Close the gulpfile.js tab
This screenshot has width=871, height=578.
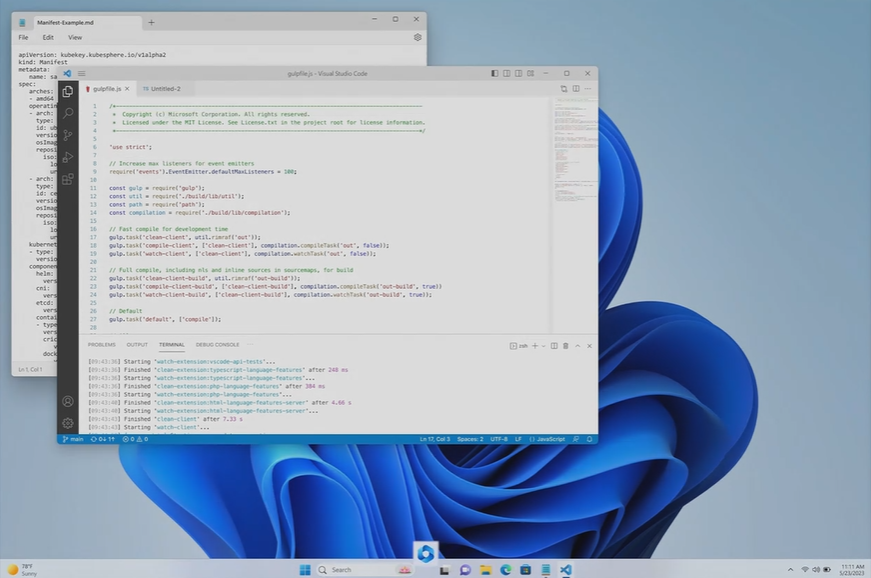(127, 89)
